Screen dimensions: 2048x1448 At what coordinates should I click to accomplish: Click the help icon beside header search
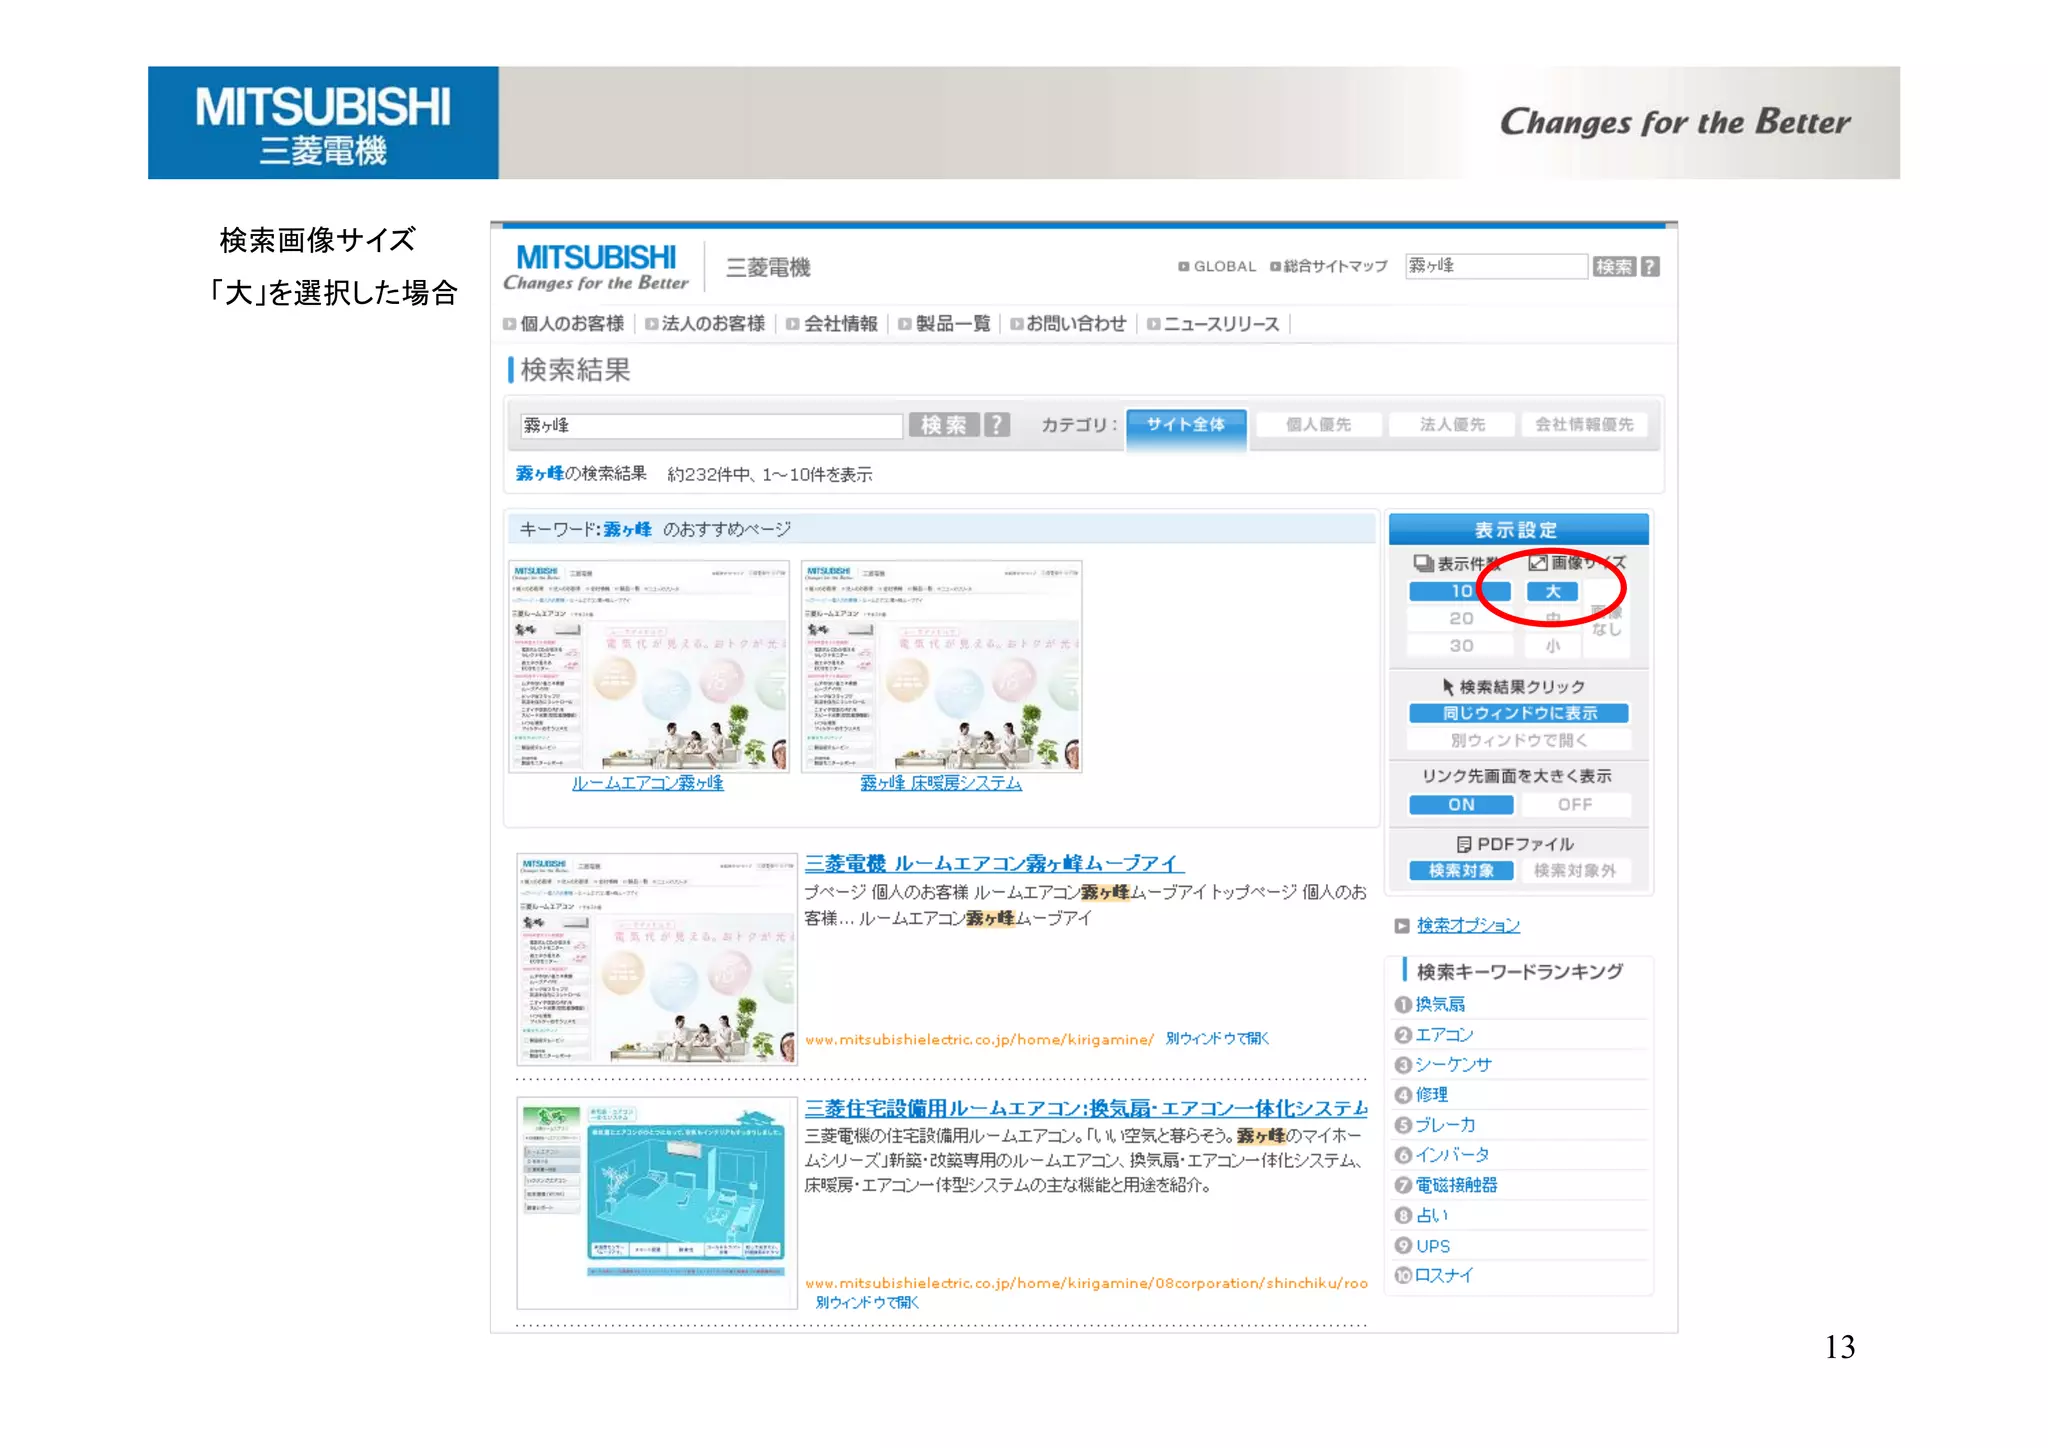click(1651, 266)
